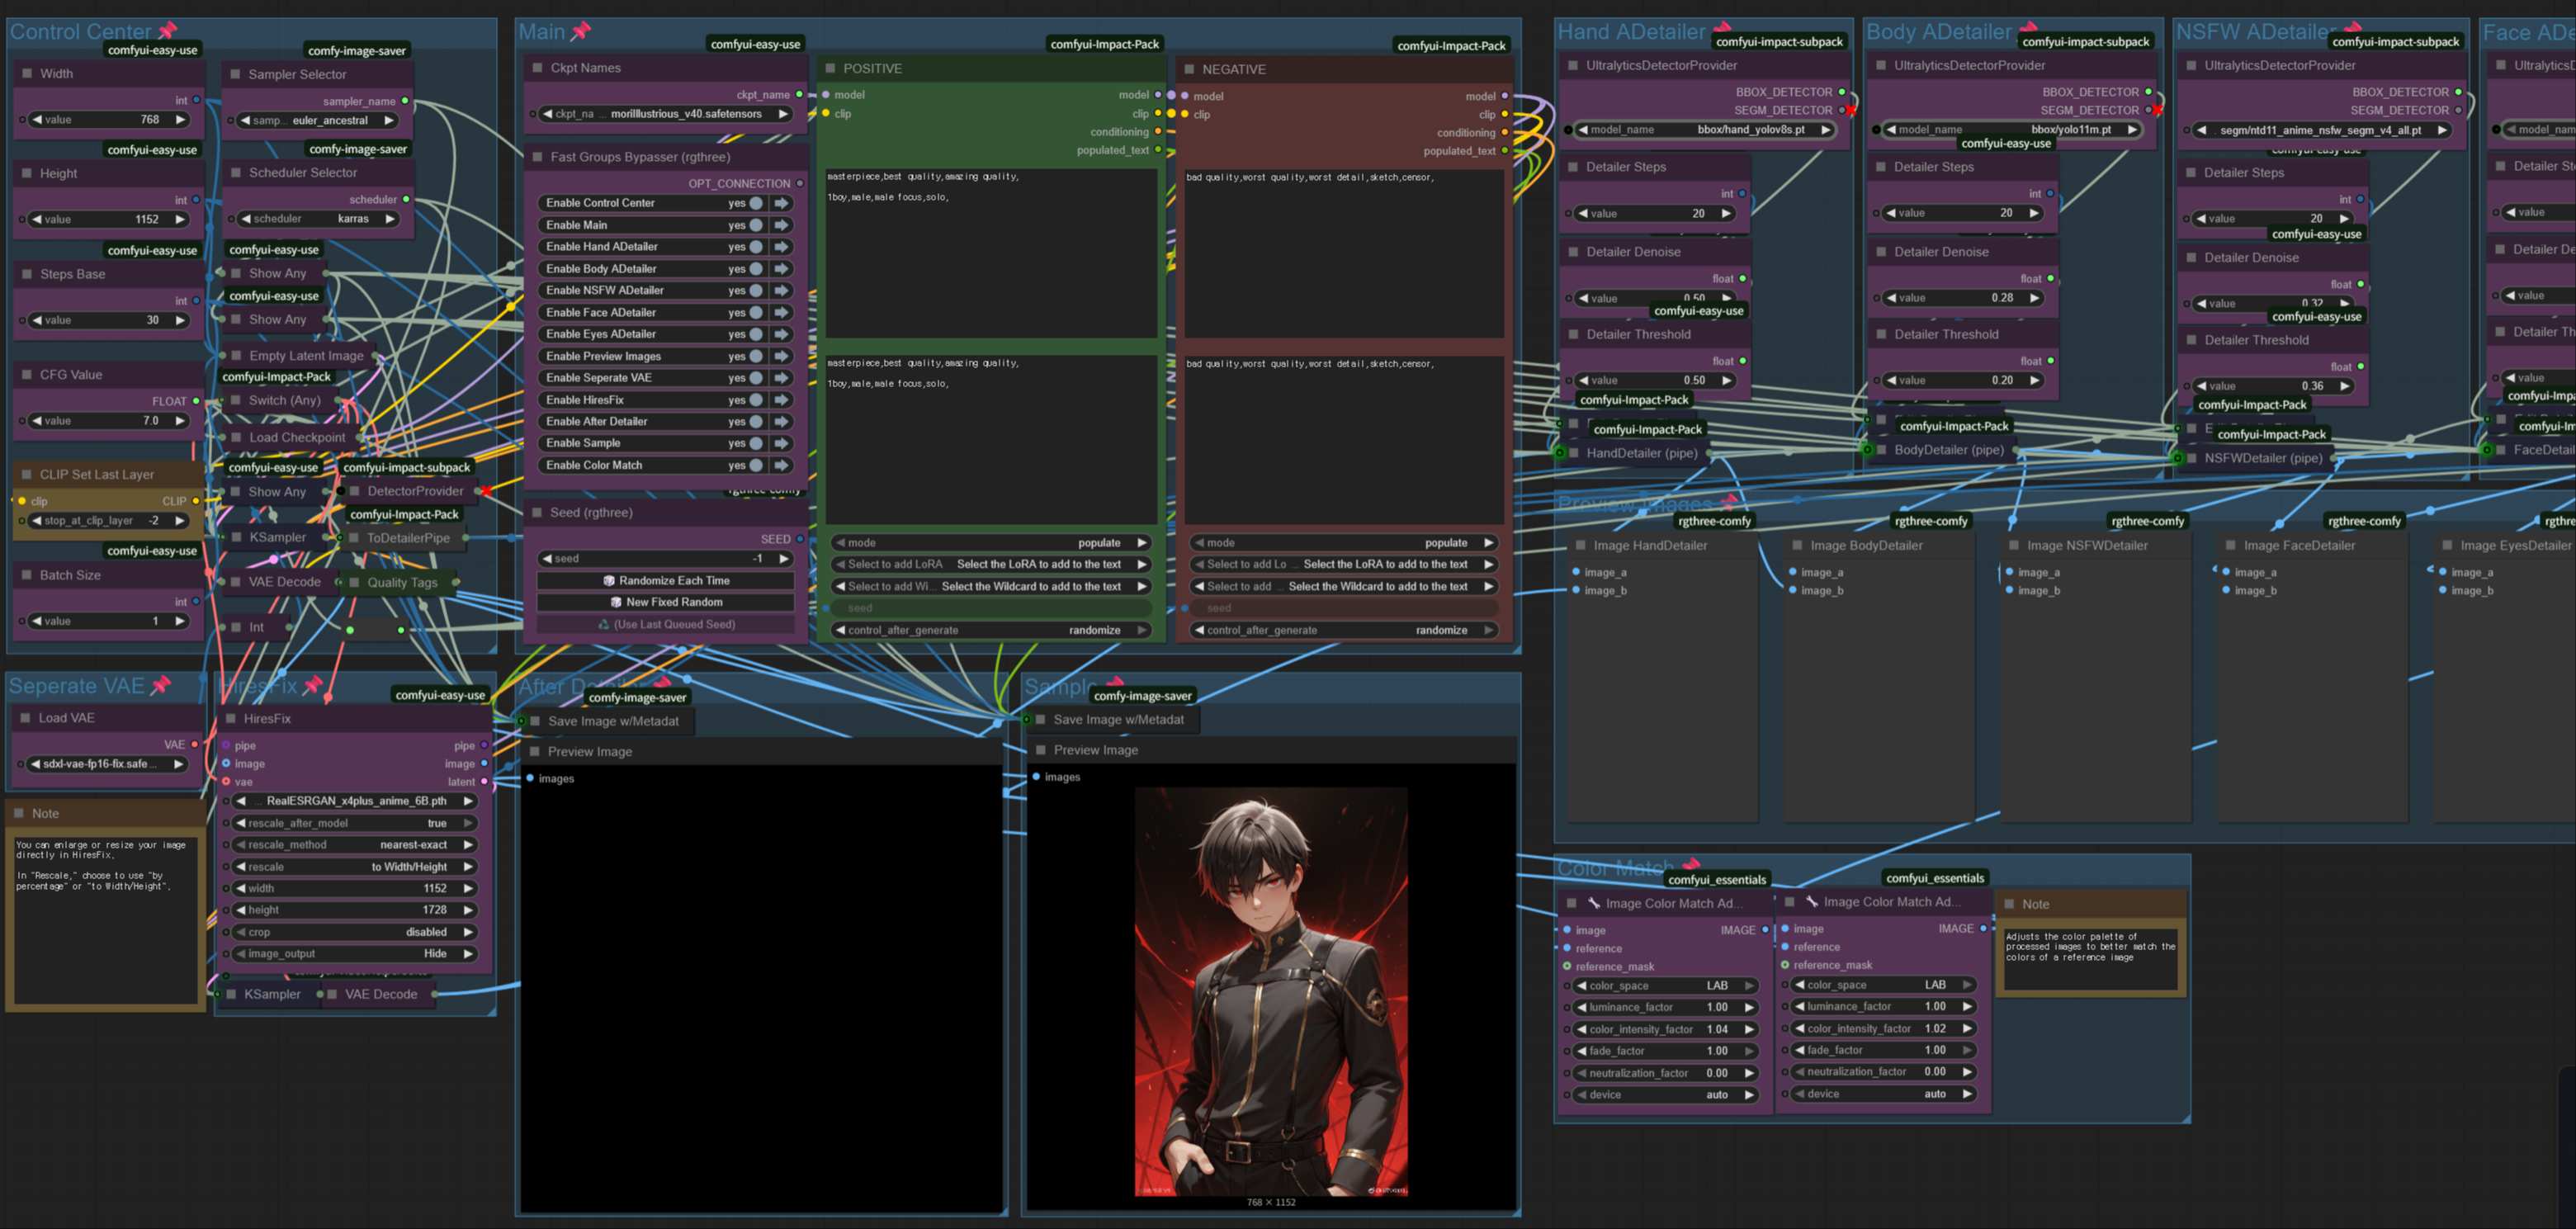Screen dimensions: 2576x1229
Task: Collapse the Width node via its title square
Action: coord(26,73)
